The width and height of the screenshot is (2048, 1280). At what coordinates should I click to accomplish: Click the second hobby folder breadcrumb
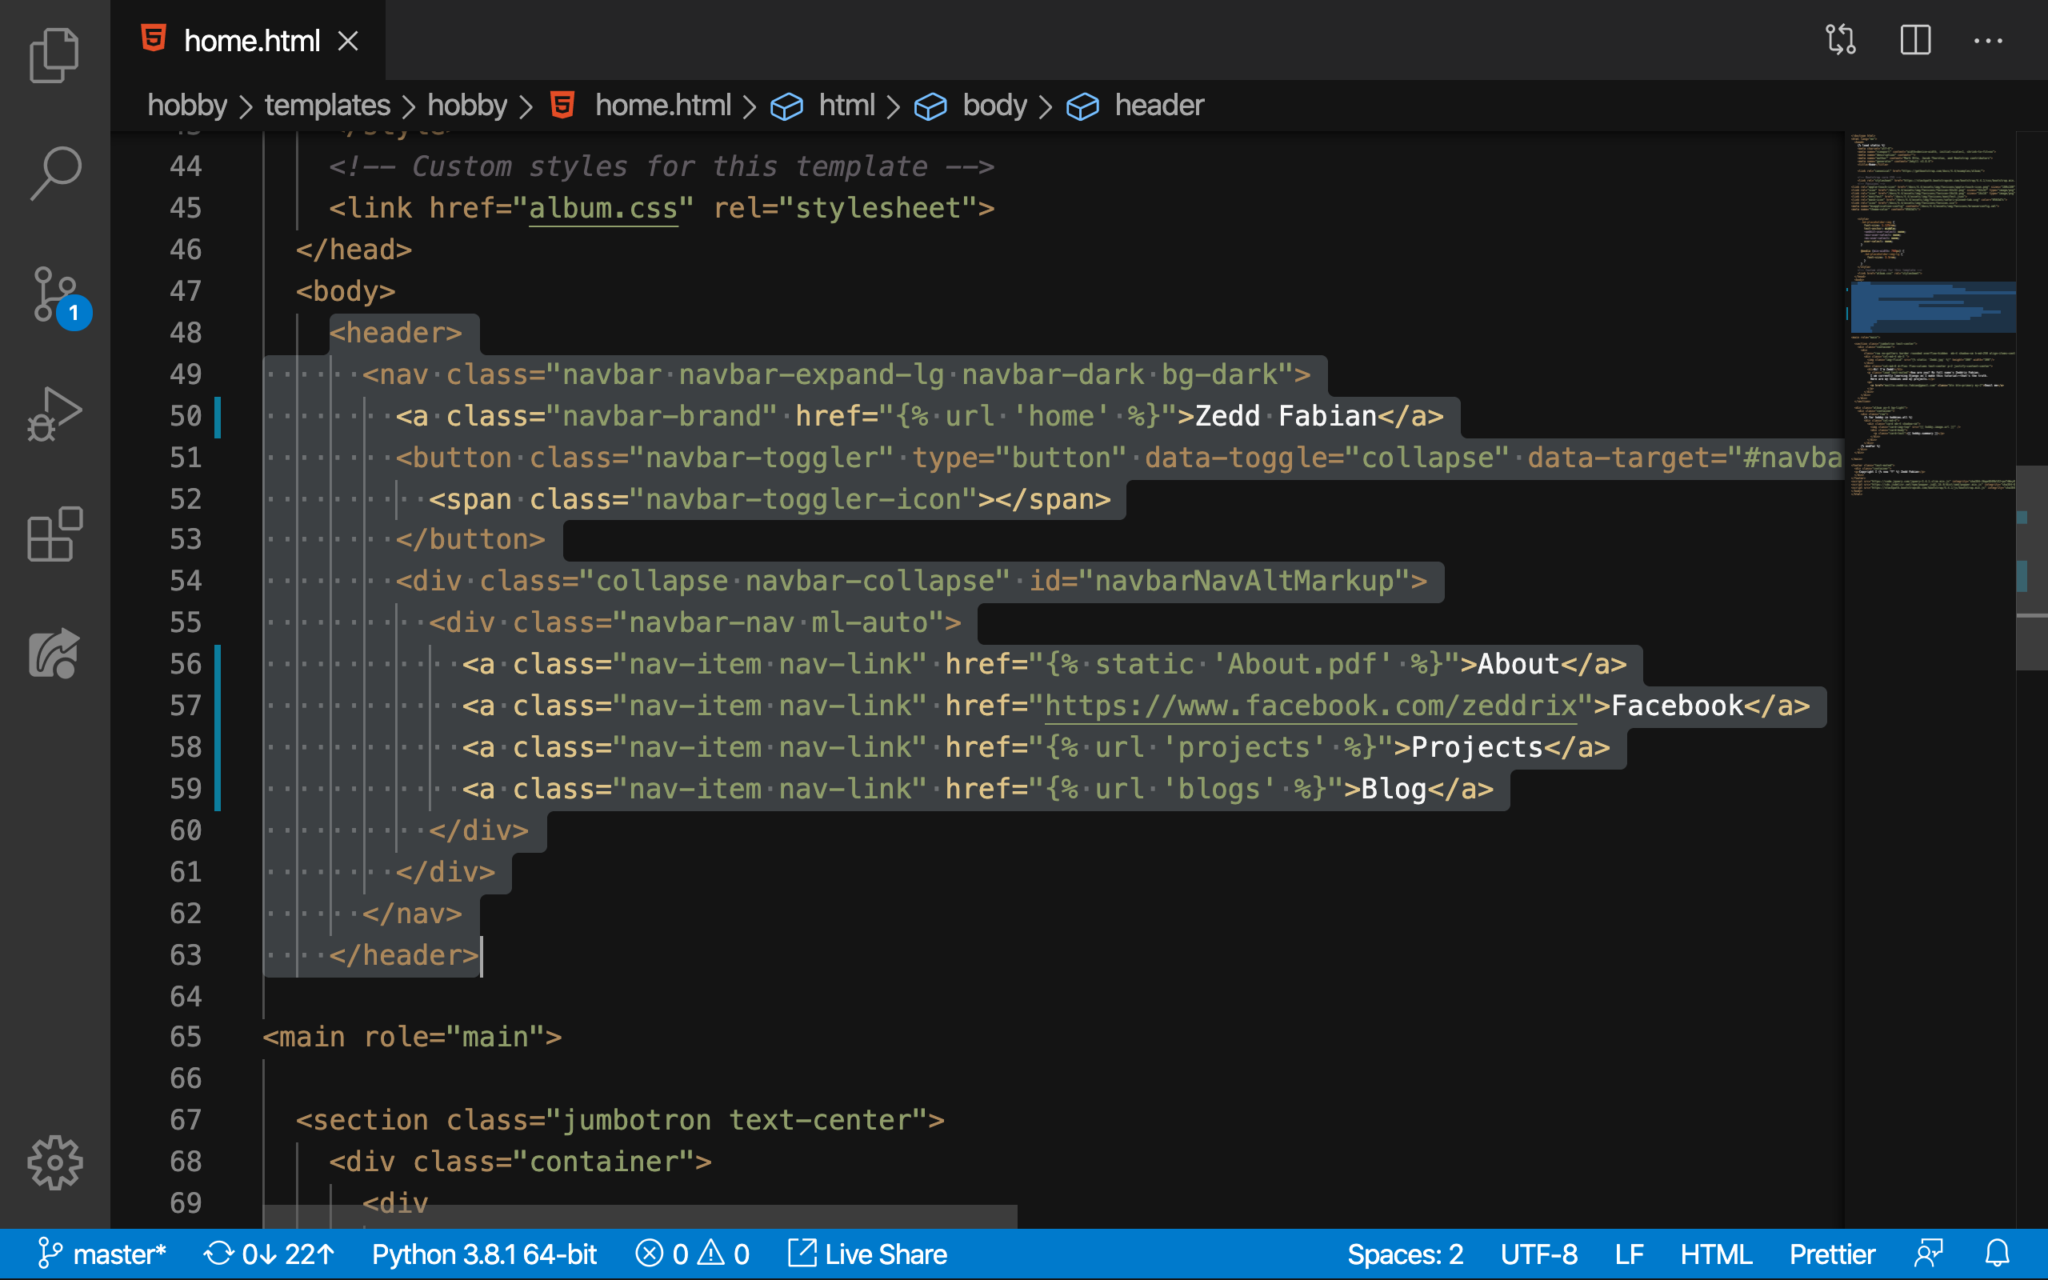point(467,105)
